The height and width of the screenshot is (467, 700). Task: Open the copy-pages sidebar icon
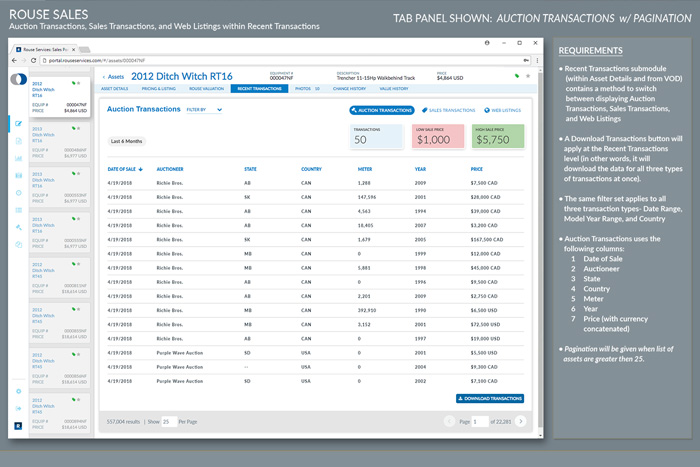click(x=18, y=245)
